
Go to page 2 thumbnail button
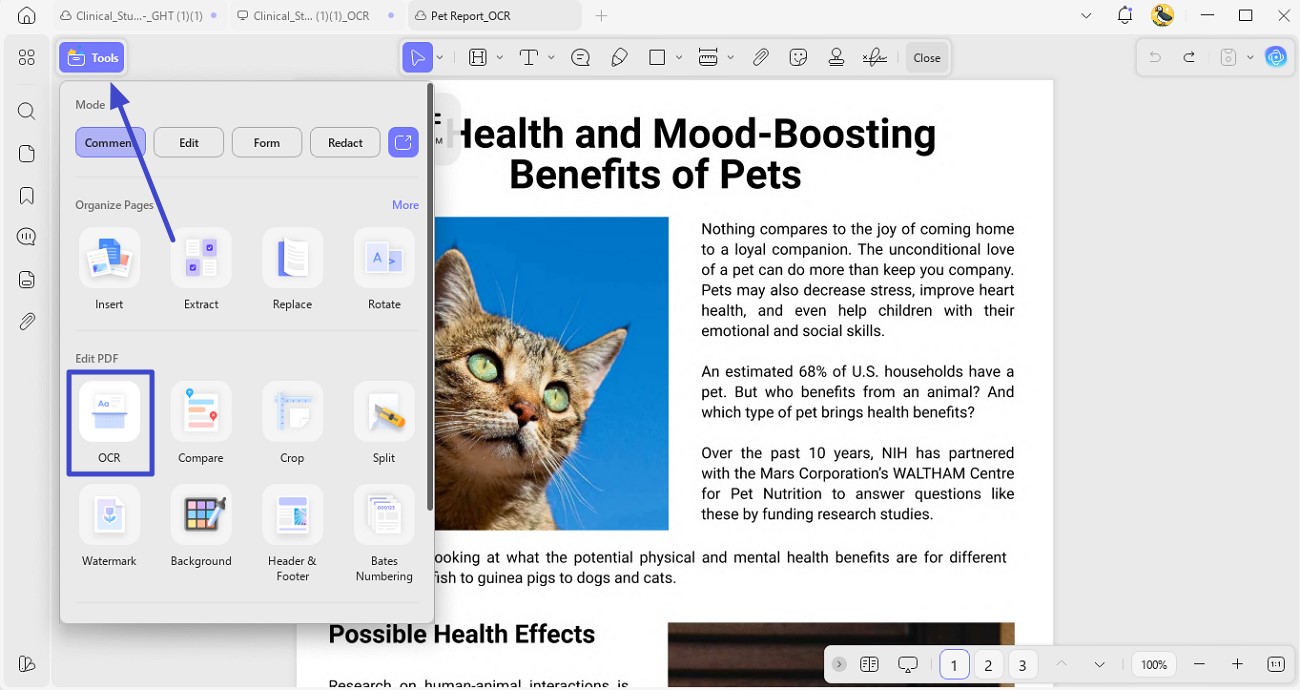[988, 665]
